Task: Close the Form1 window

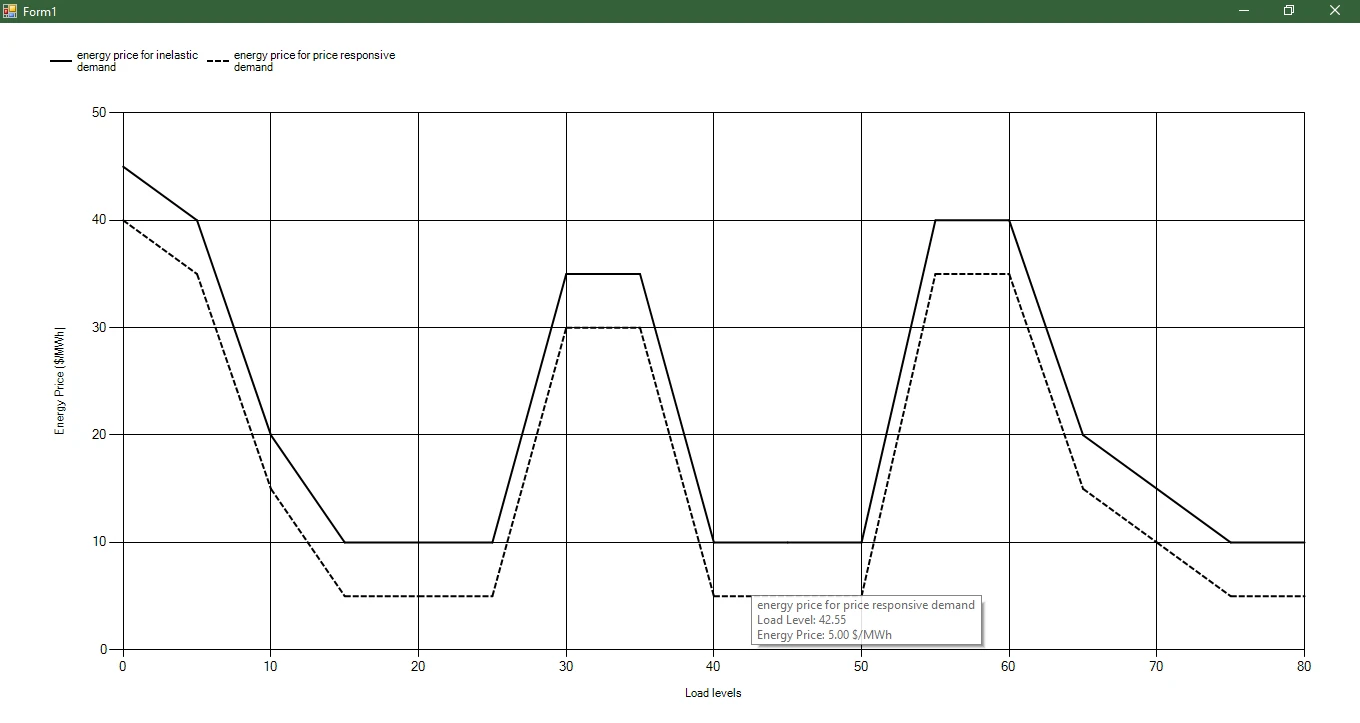Action: [1334, 11]
